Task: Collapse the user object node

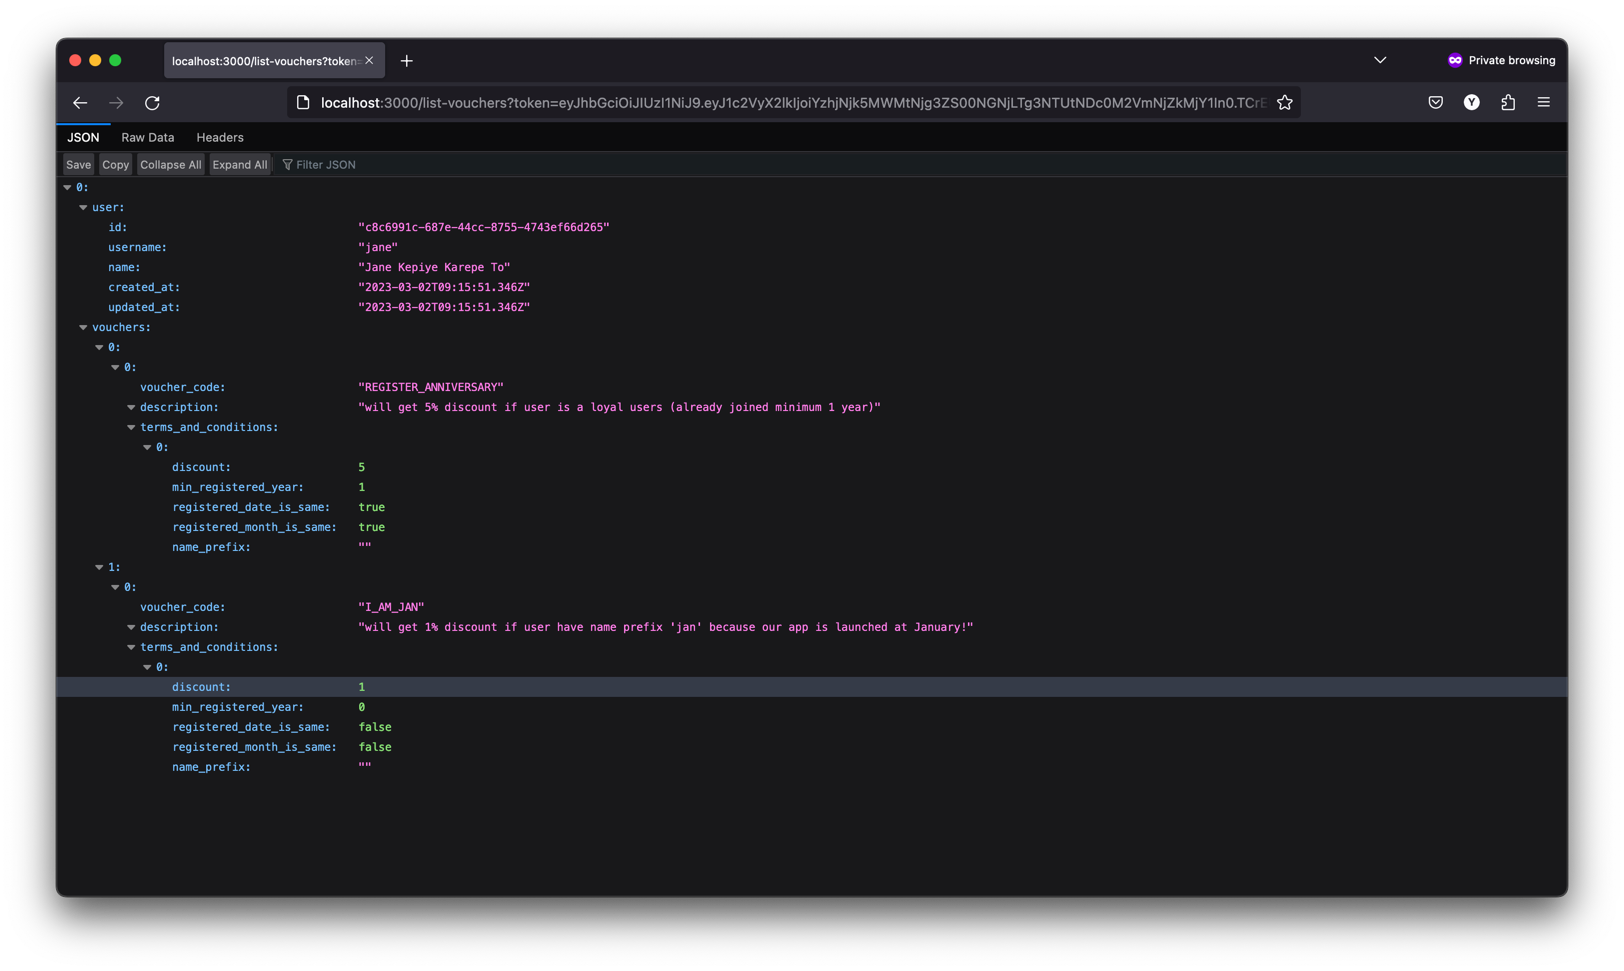Action: tap(83, 207)
